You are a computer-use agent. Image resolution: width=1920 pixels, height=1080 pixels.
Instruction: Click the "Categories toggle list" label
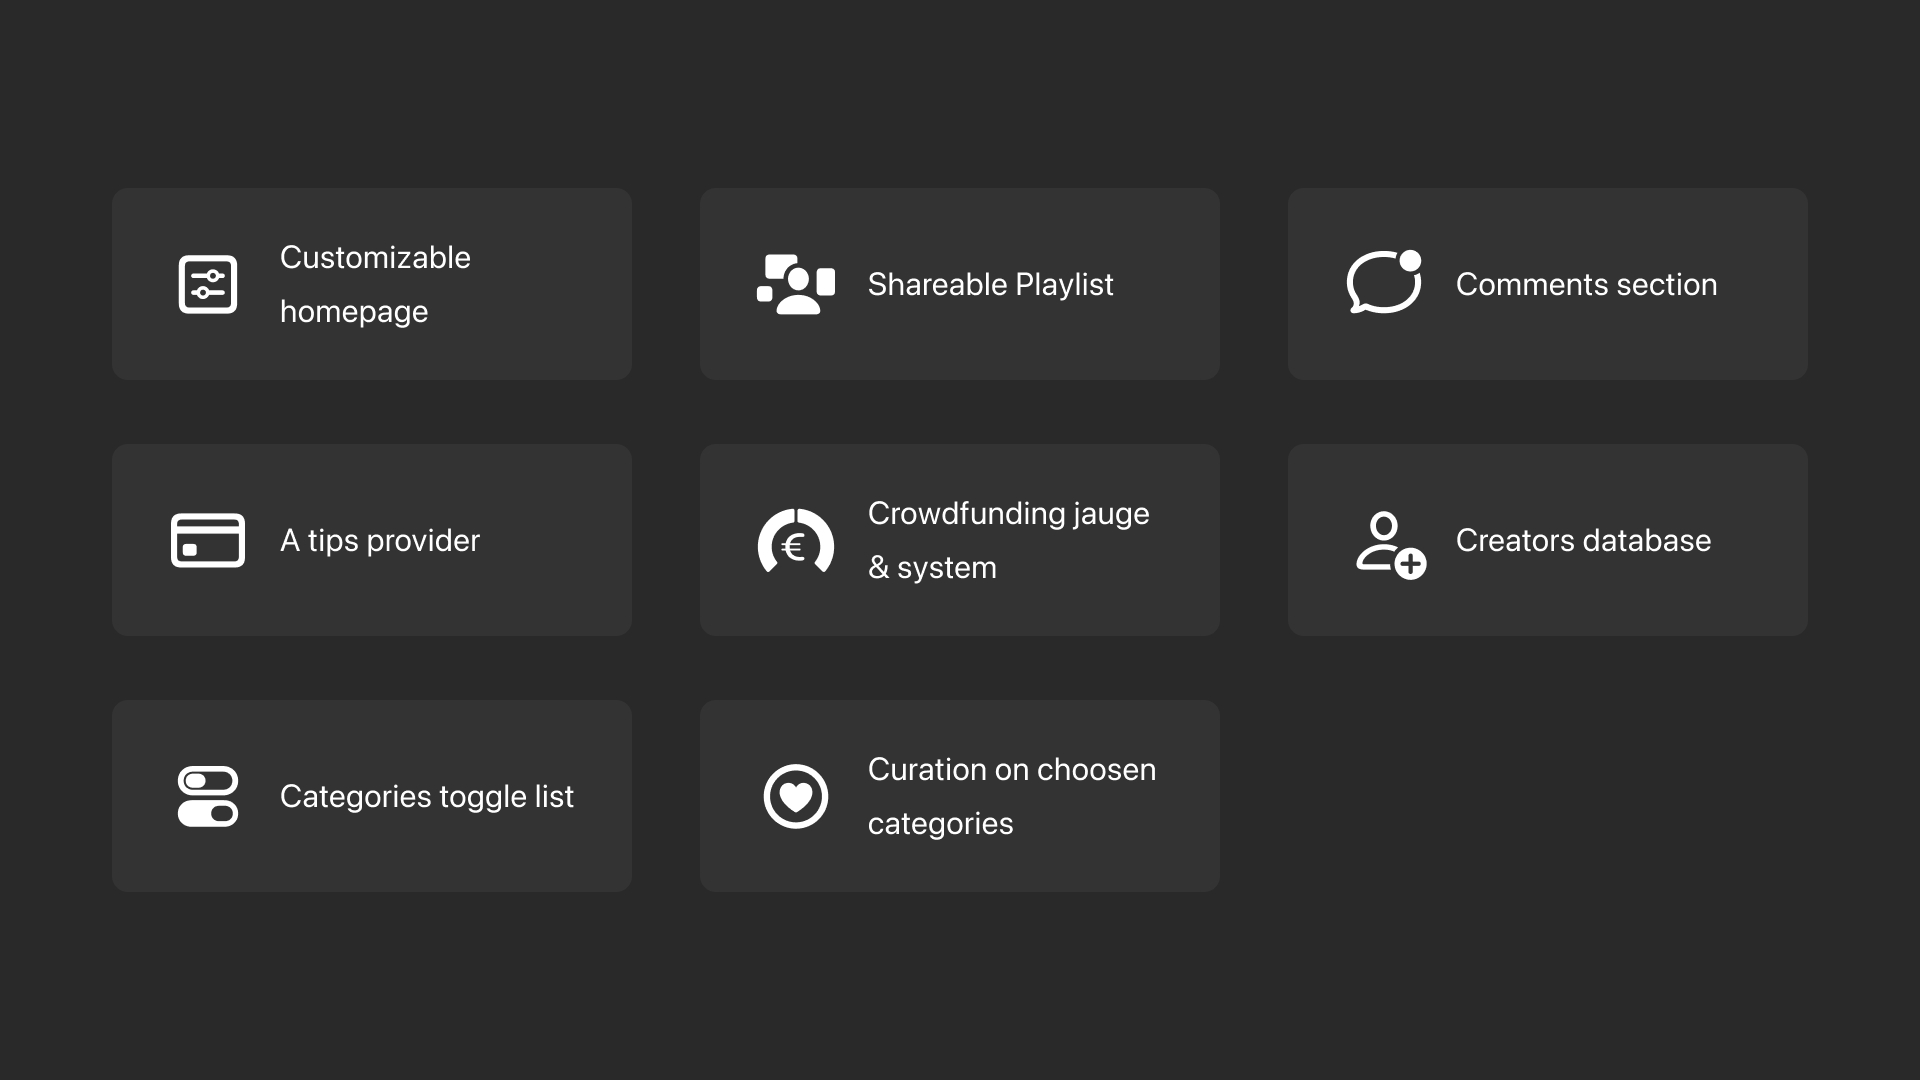[427, 796]
